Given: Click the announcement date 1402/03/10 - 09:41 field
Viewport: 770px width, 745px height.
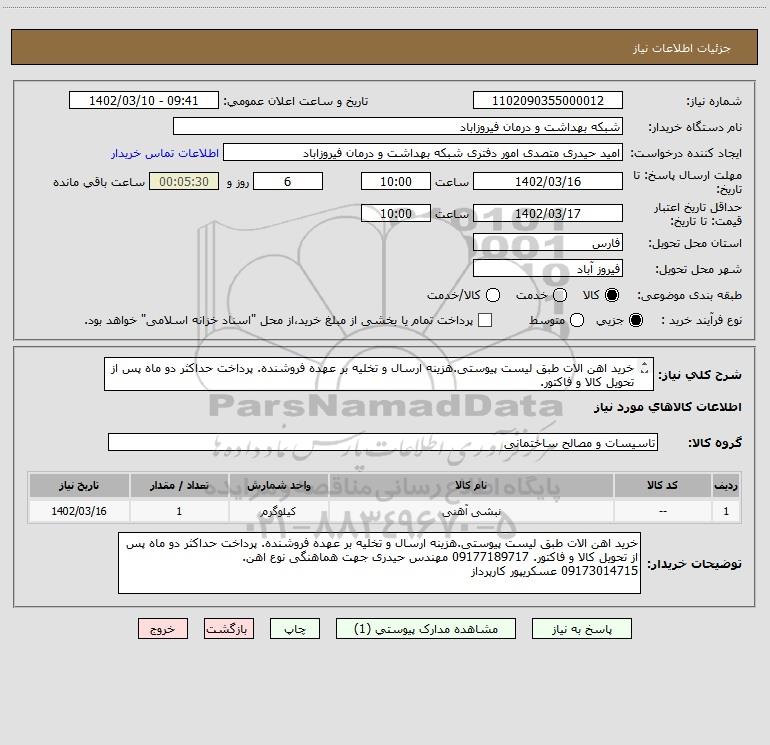Looking at the screenshot, I should point(143,100).
